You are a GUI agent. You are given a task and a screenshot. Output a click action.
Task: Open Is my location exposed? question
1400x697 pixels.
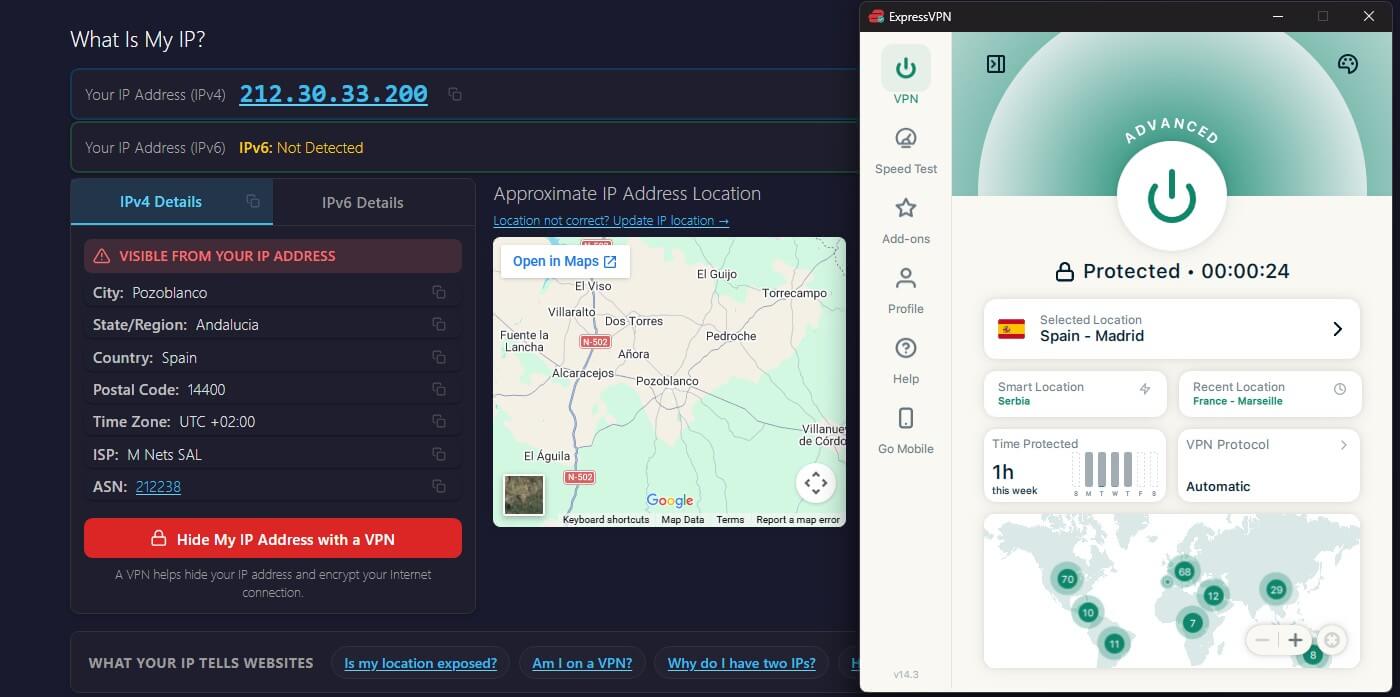tap(421, 663)
